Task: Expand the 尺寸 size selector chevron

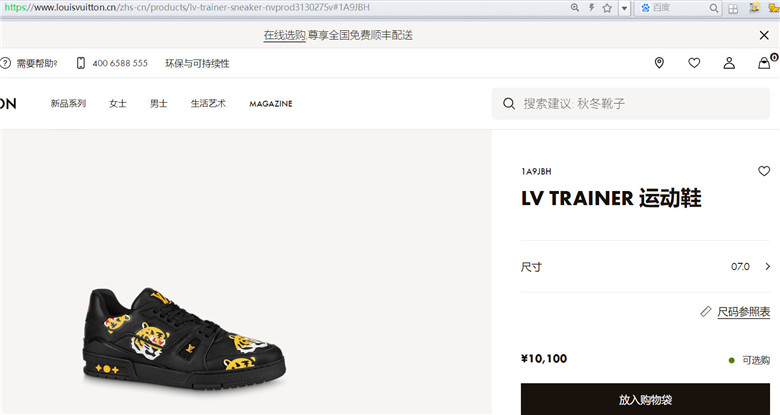Action: [768, 266]
